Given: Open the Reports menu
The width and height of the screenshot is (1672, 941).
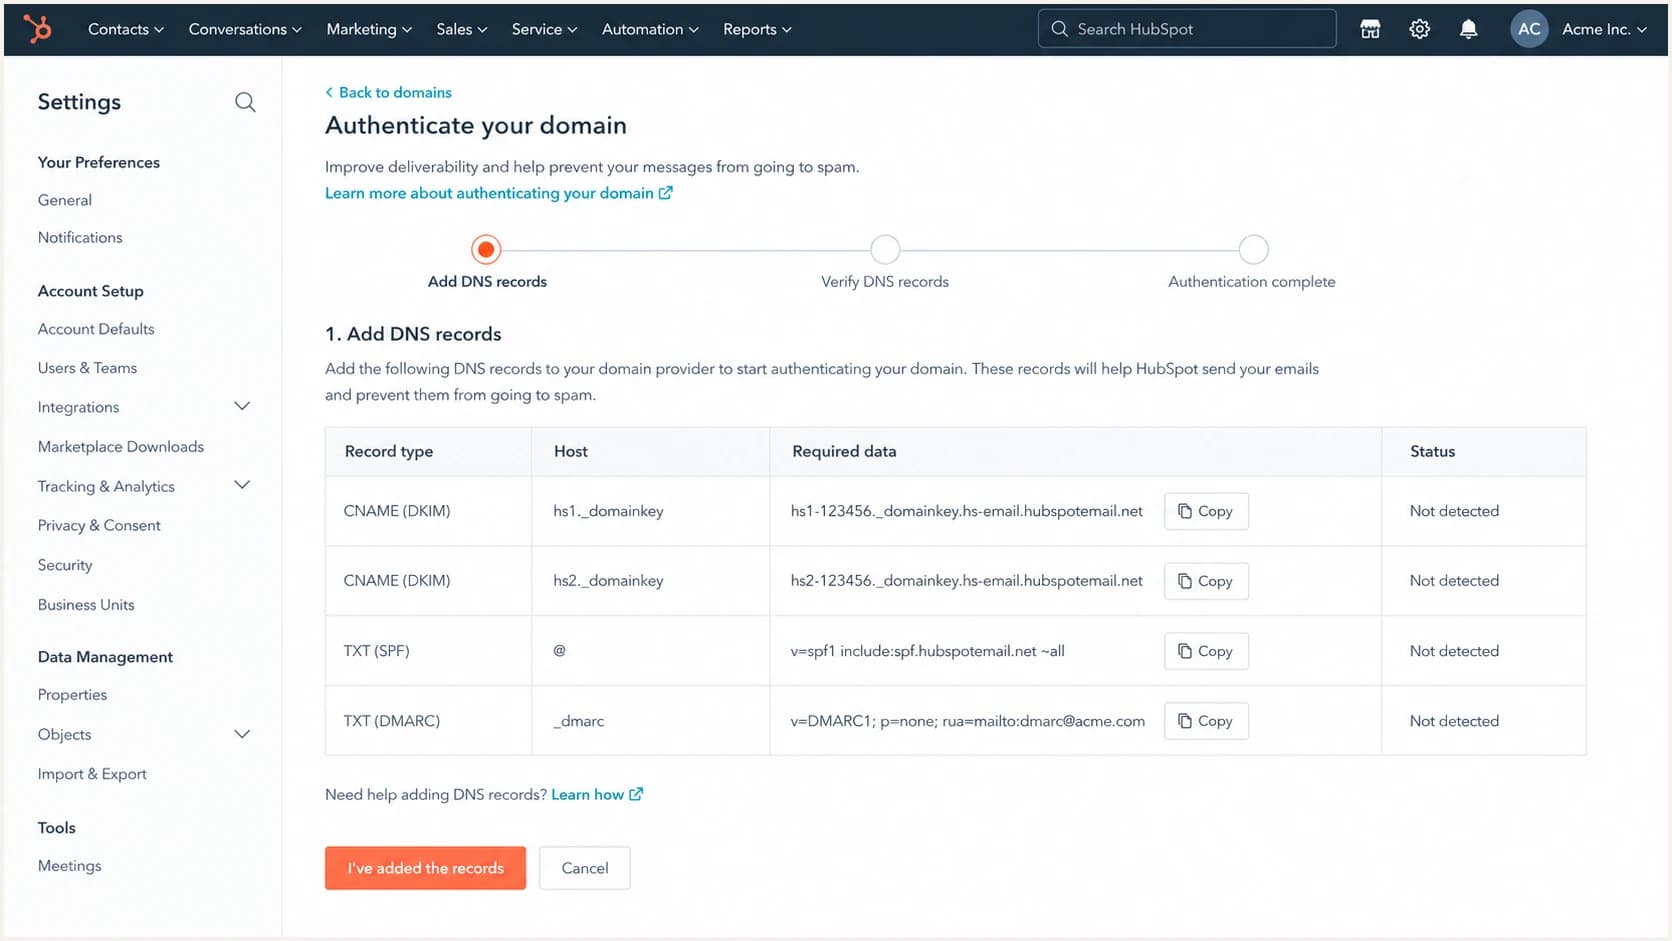Looking at the screenshot, I should pyautogui.click(x=757, y=29).
